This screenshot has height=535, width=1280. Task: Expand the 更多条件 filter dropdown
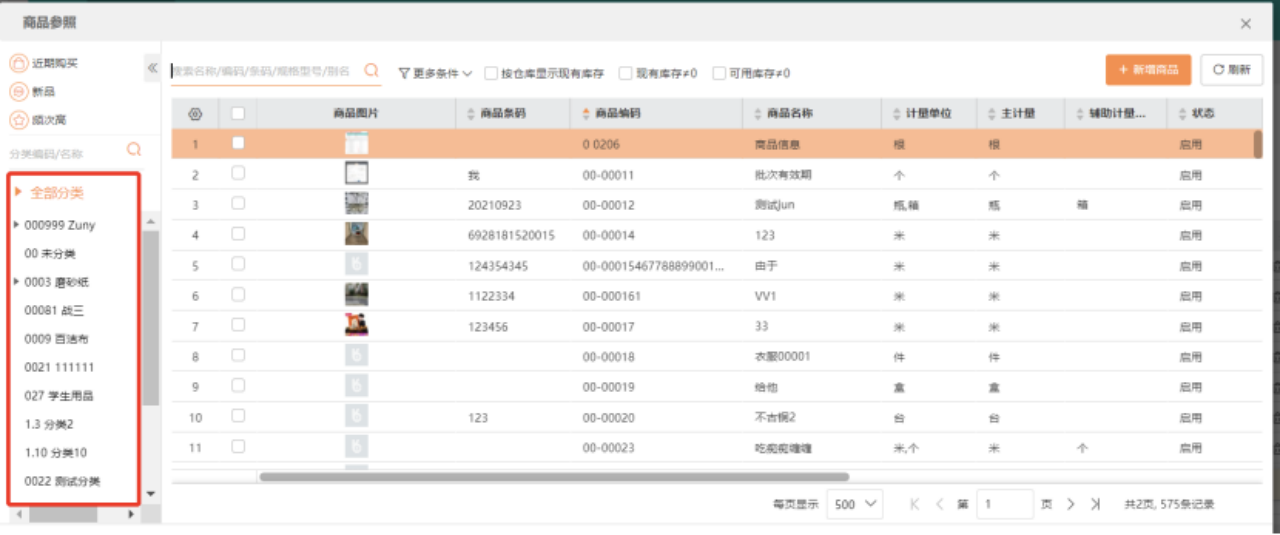pyautogui.click(x=435, y=73)
